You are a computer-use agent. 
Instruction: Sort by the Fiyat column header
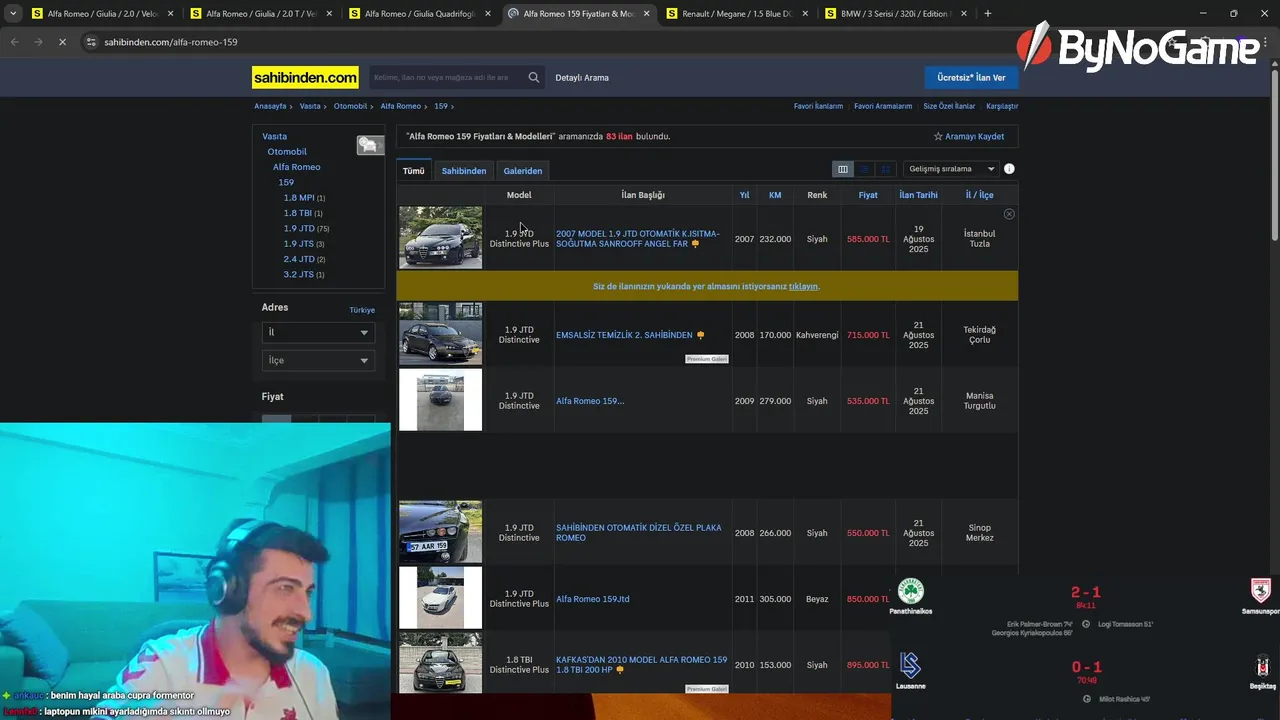[868, 195]
